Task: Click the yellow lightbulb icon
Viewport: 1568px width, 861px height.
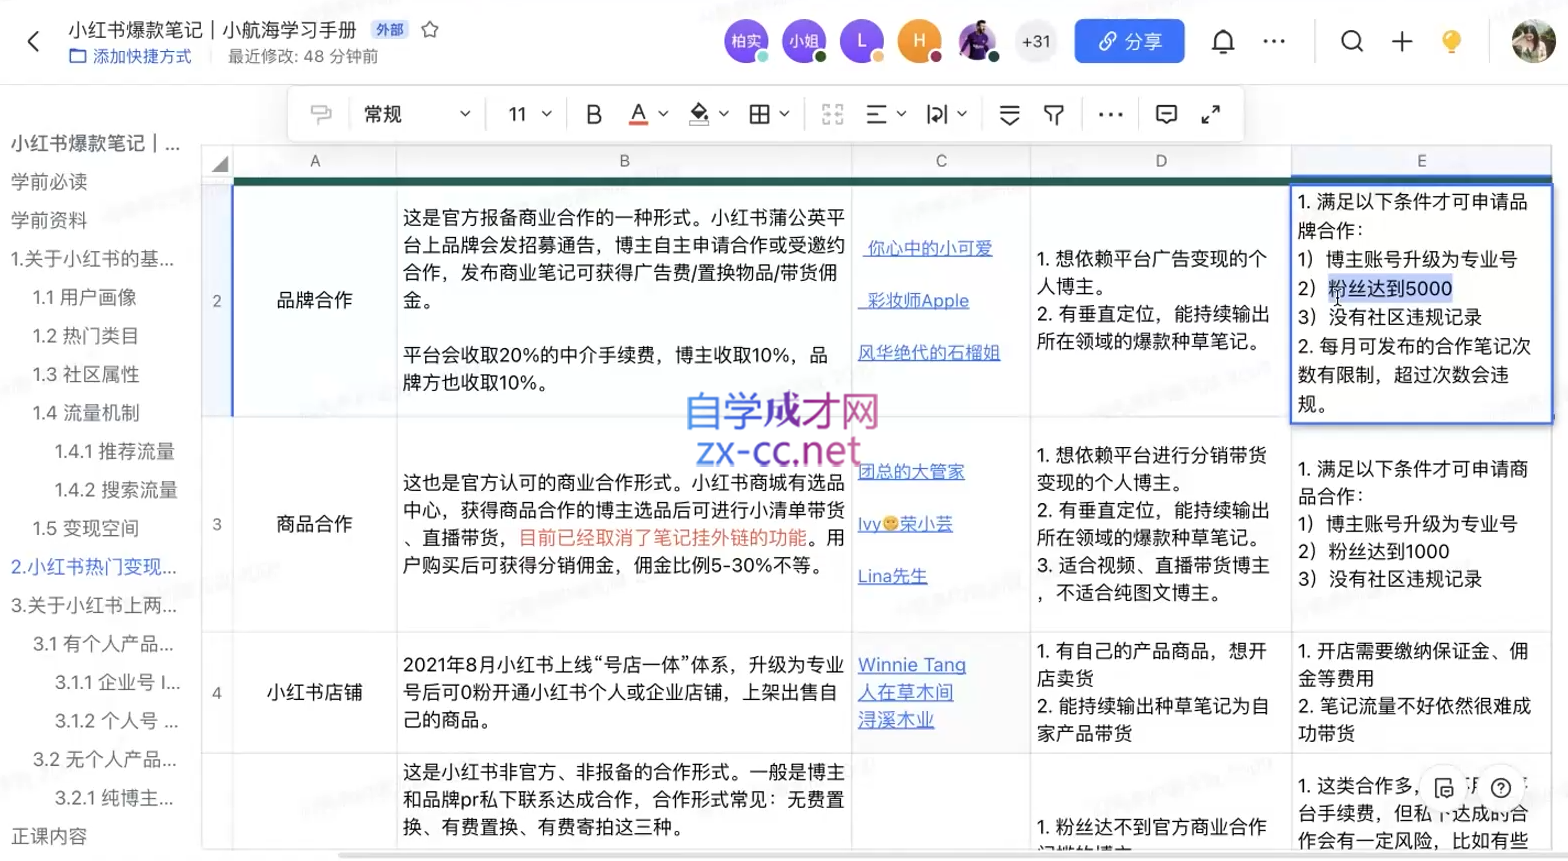Action: [1452, 41]
